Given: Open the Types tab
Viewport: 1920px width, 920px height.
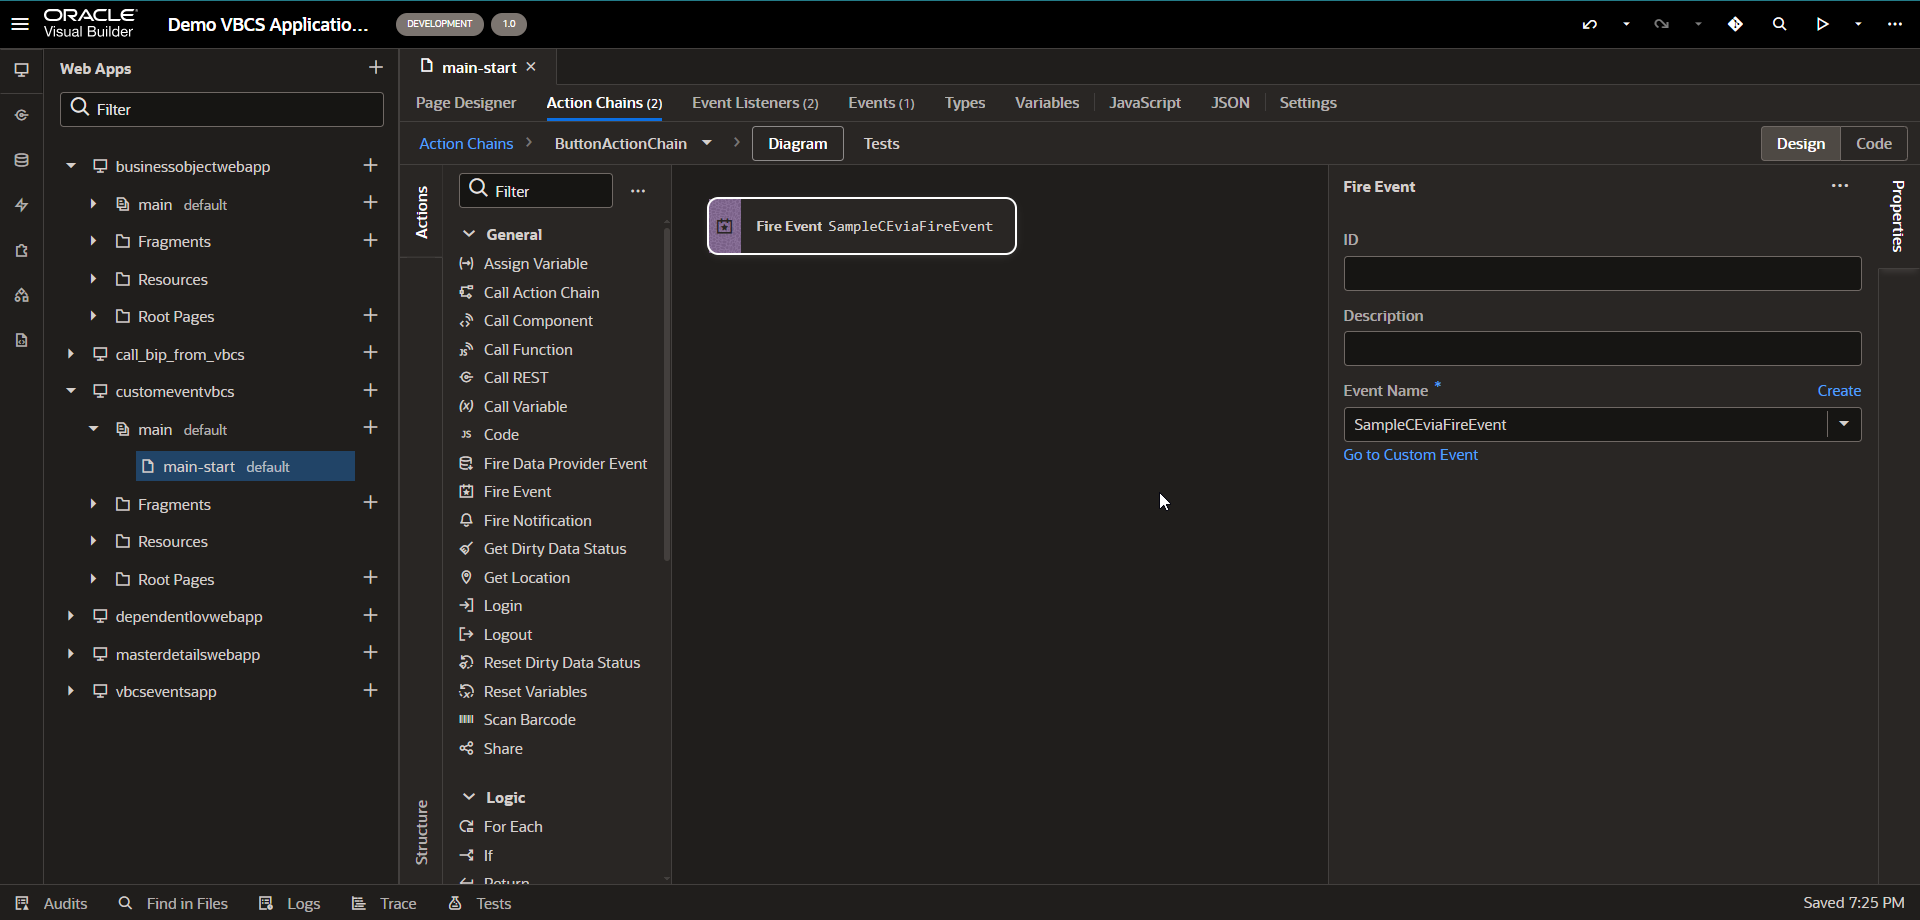Looking at the screenshot, I should 965,103.
